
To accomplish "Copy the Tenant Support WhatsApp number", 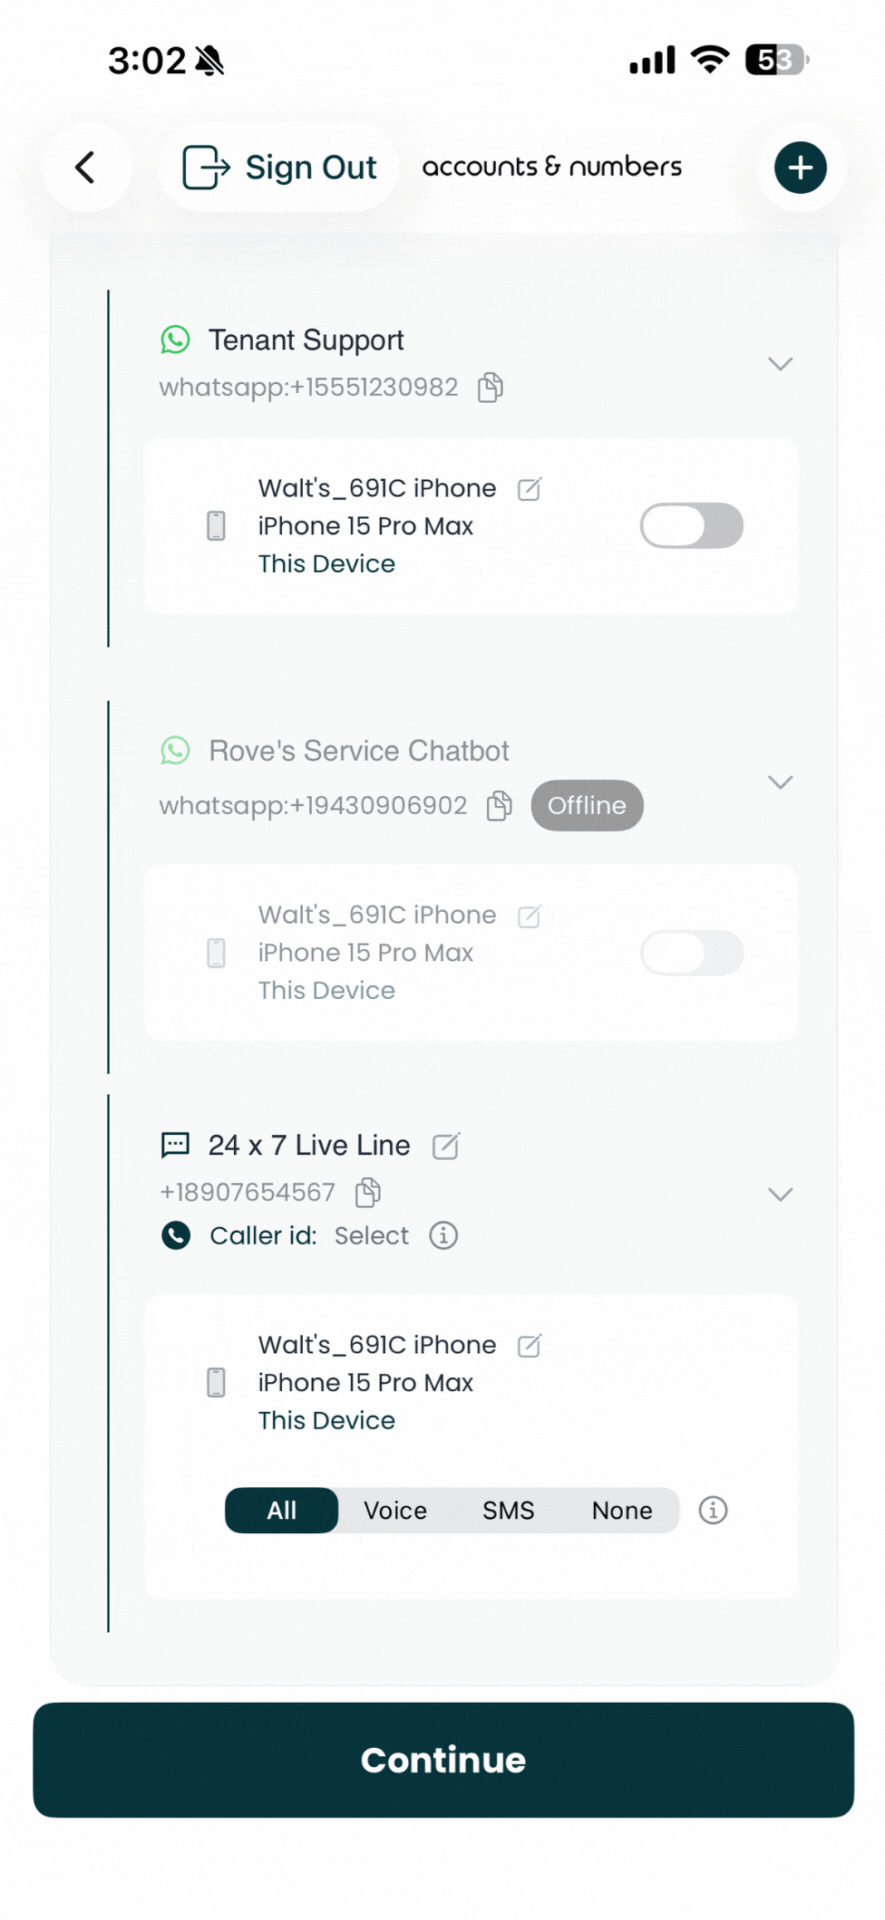I will (490, 387).
